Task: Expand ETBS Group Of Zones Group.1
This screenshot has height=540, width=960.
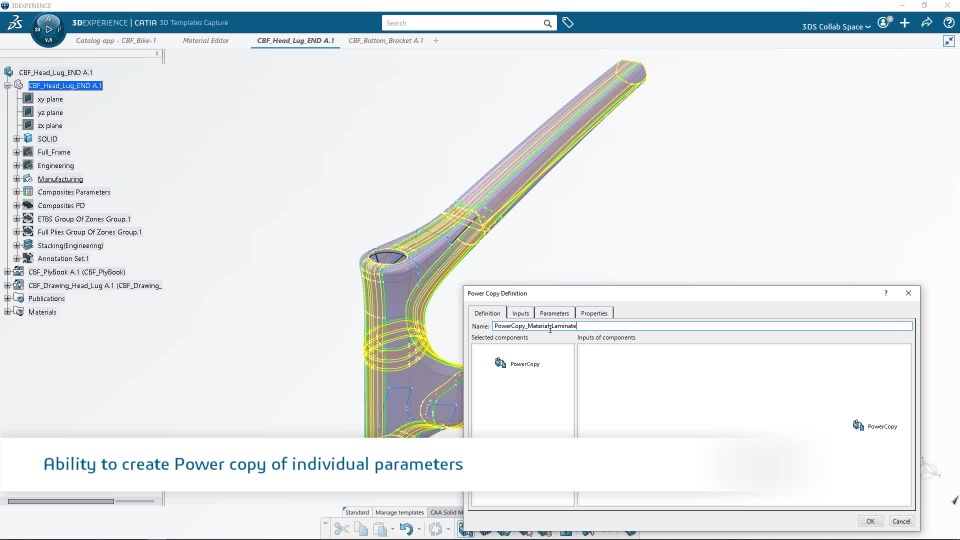Action: [17, 219]
